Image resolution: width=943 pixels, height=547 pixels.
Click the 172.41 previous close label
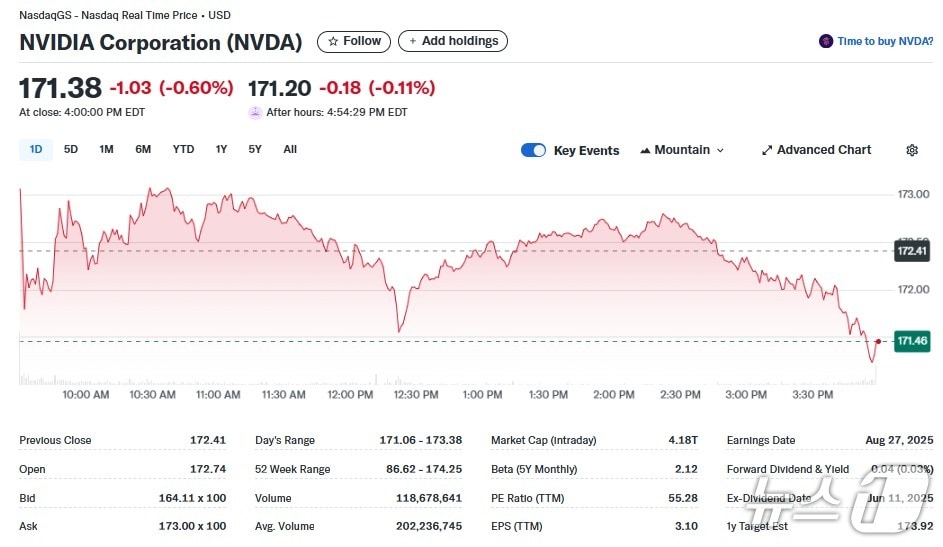(x=912, y=251)
